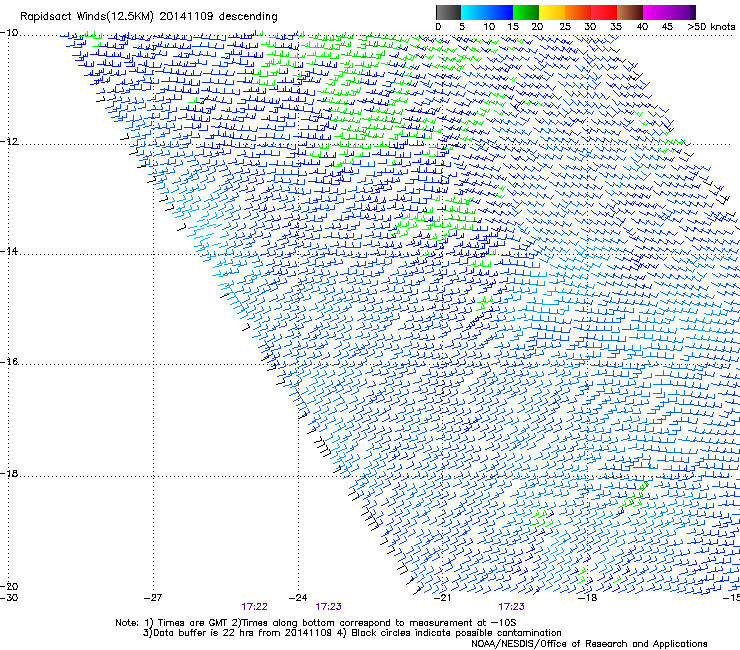Click the '35' label under the color bar
The image size is (740, 650).
pyautogui.click(x=616, y=27)
